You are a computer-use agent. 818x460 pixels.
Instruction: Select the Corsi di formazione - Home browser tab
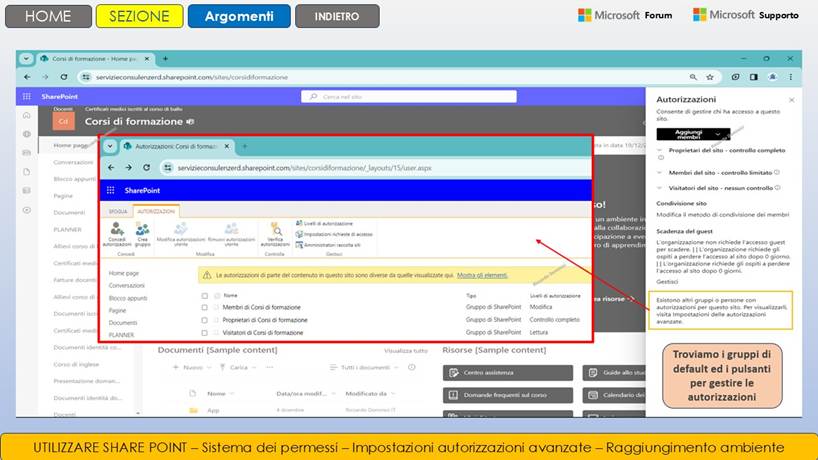tap(94, 59)
